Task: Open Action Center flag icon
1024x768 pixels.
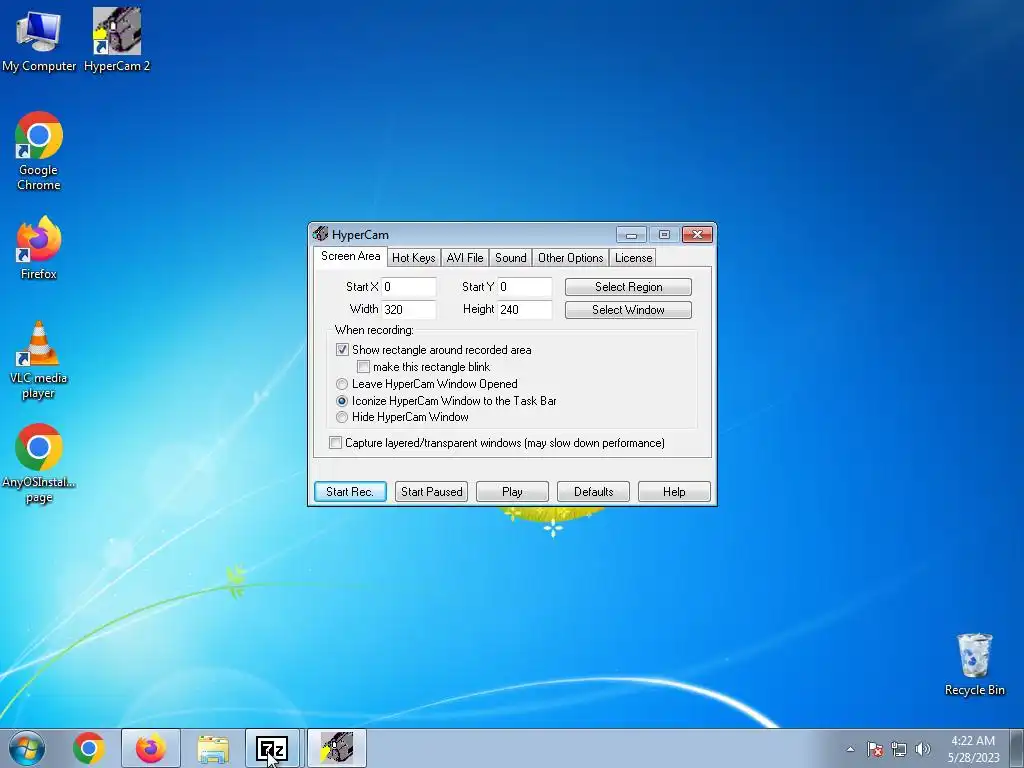Action: pos(874,749)
